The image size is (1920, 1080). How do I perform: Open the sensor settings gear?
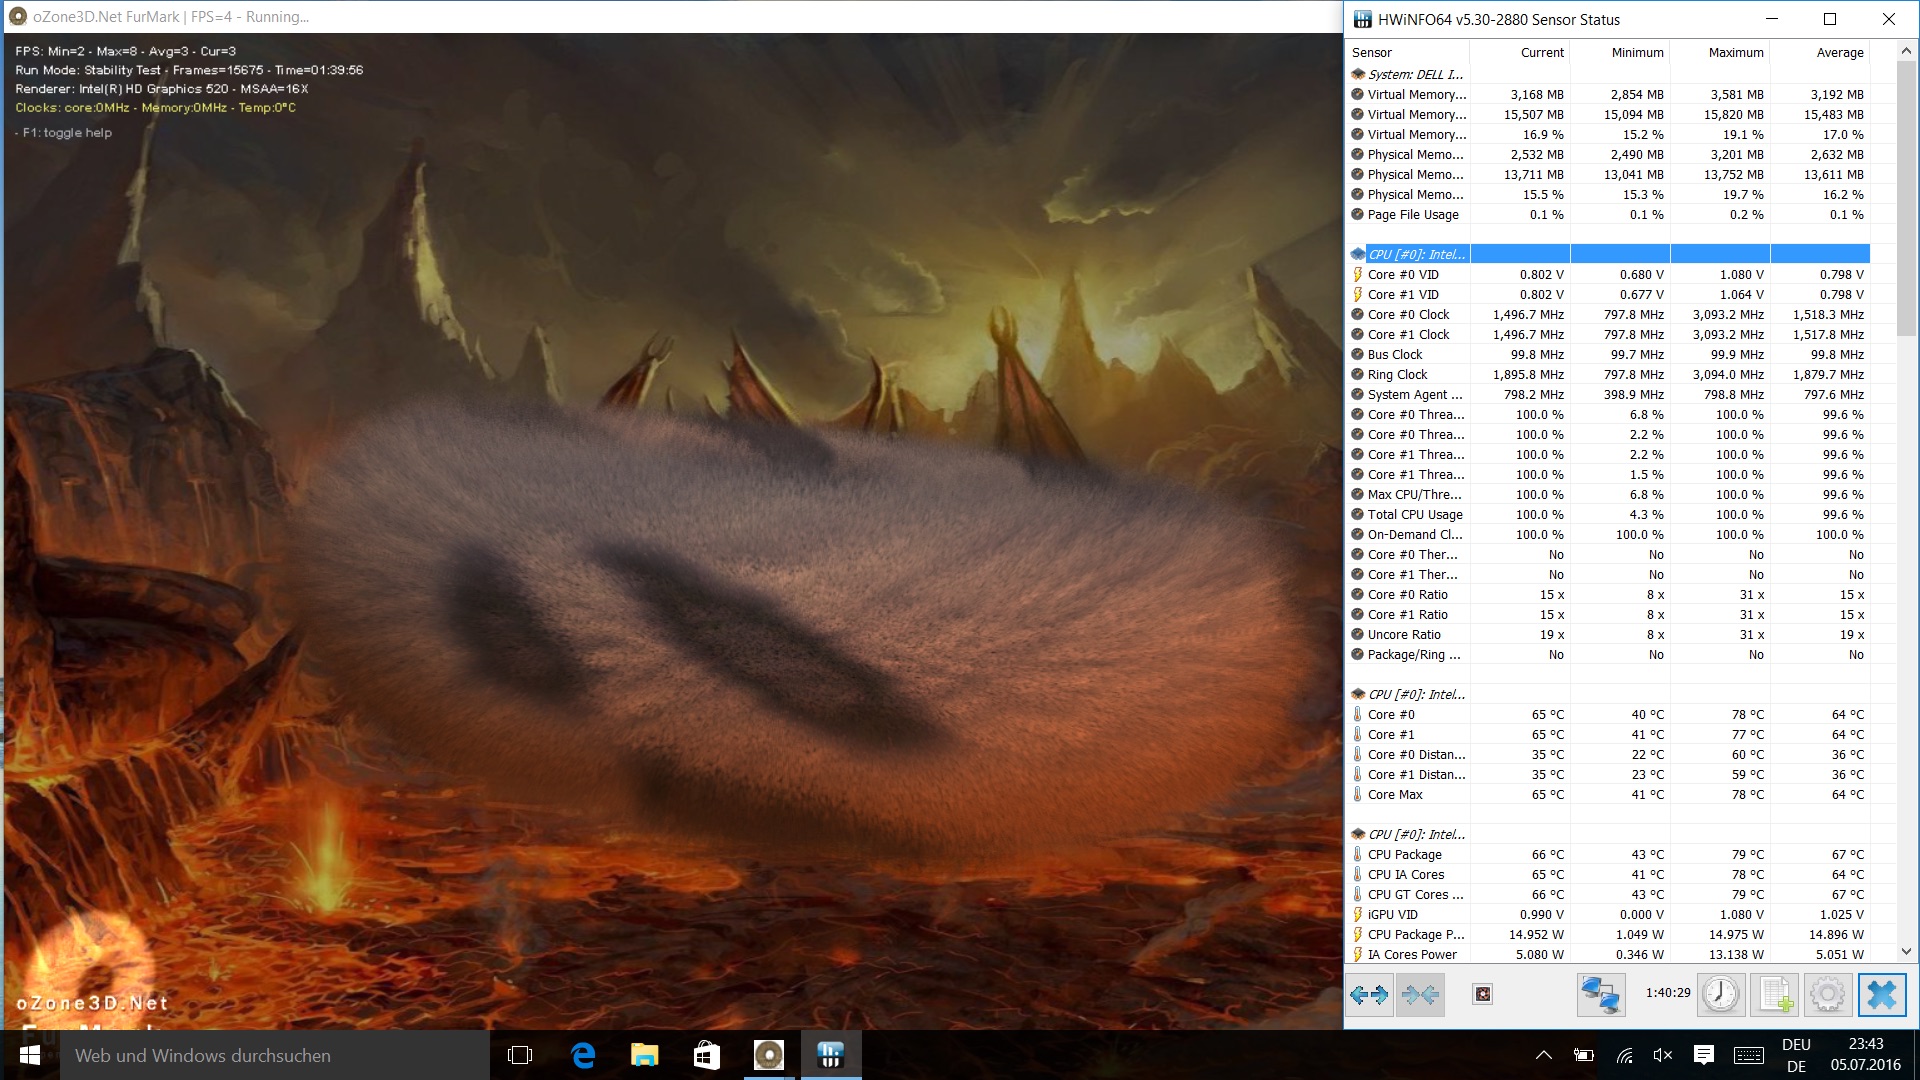point(1828,994)
